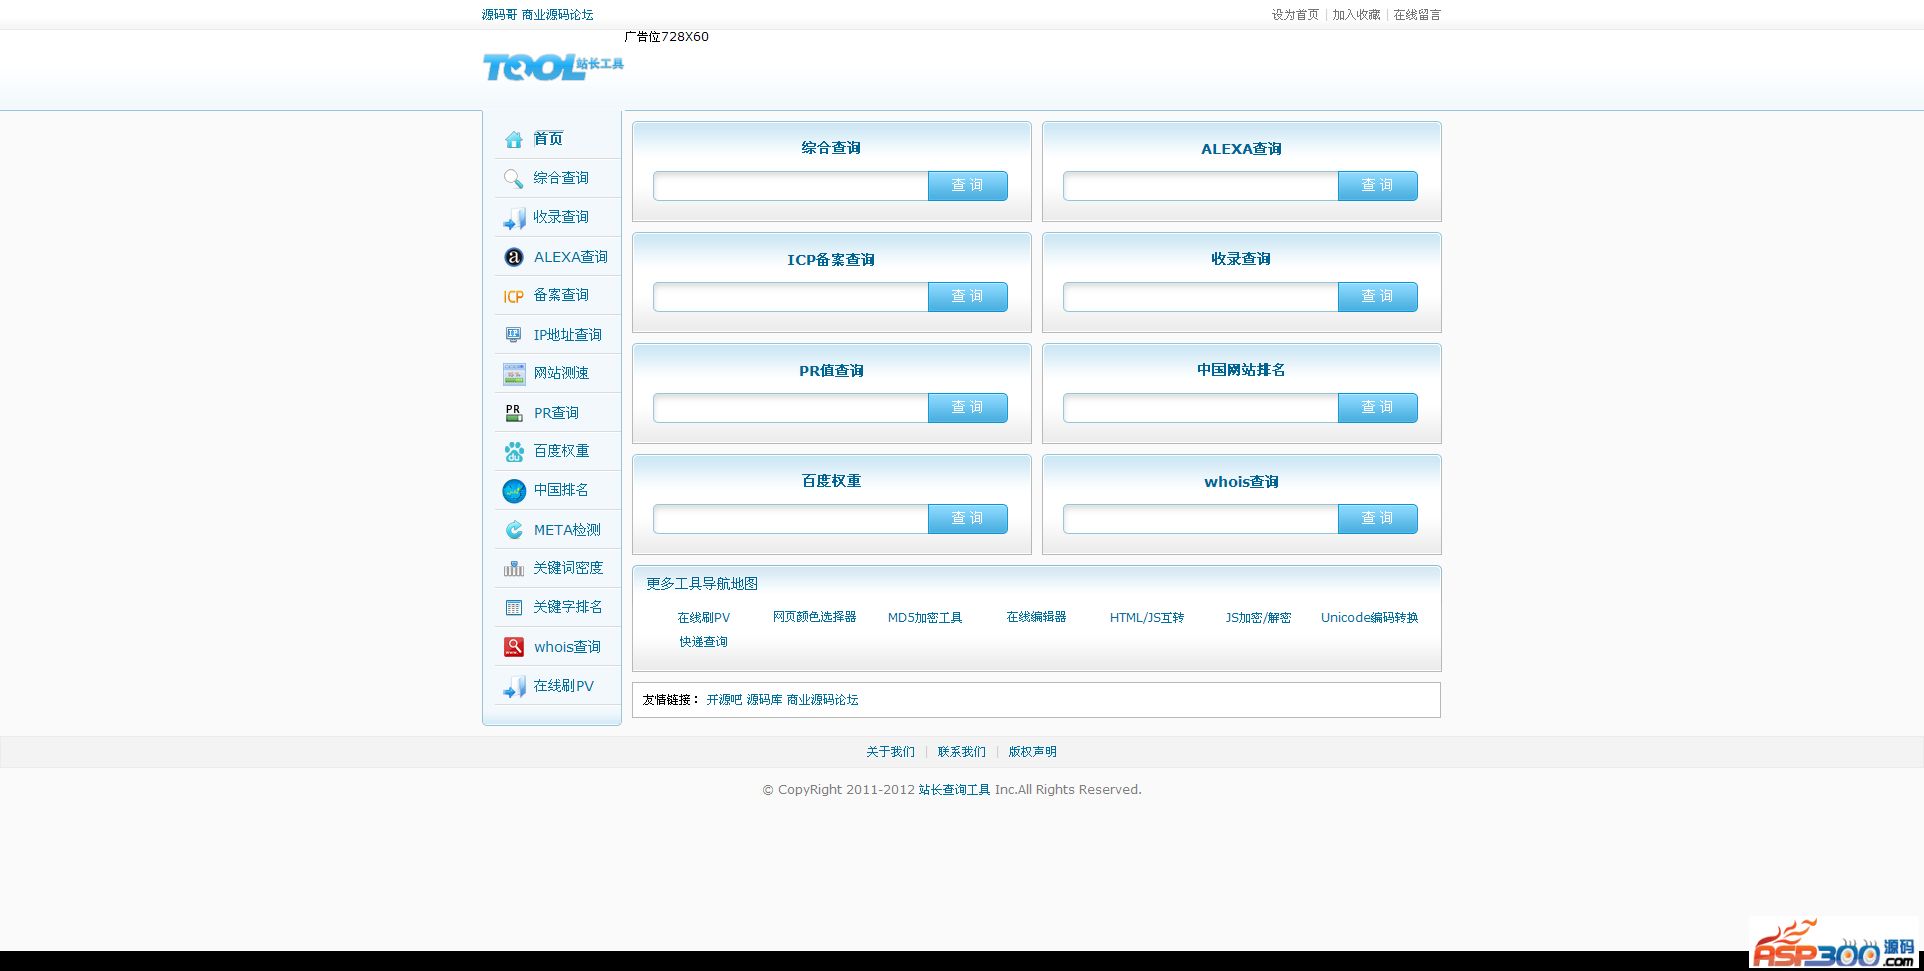The height and width of the screenshot is (971, 1924).
Task: Click the orange ICP icon in sidebar
Action: (x=514, y=296)
